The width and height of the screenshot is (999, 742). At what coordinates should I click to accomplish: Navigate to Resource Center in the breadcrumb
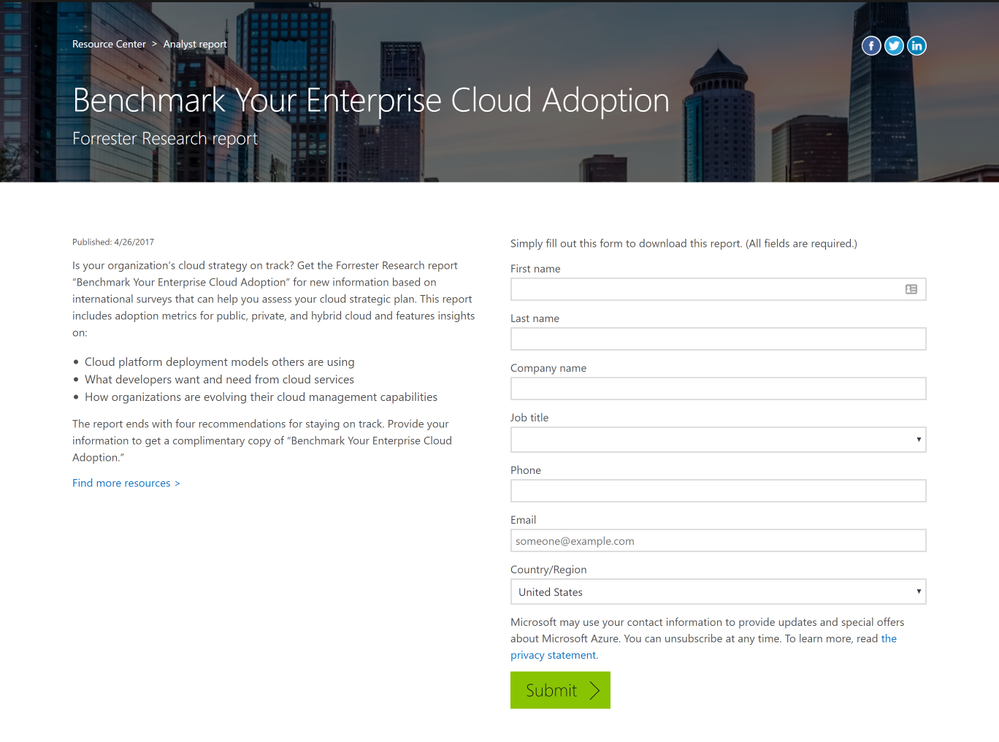109,44
